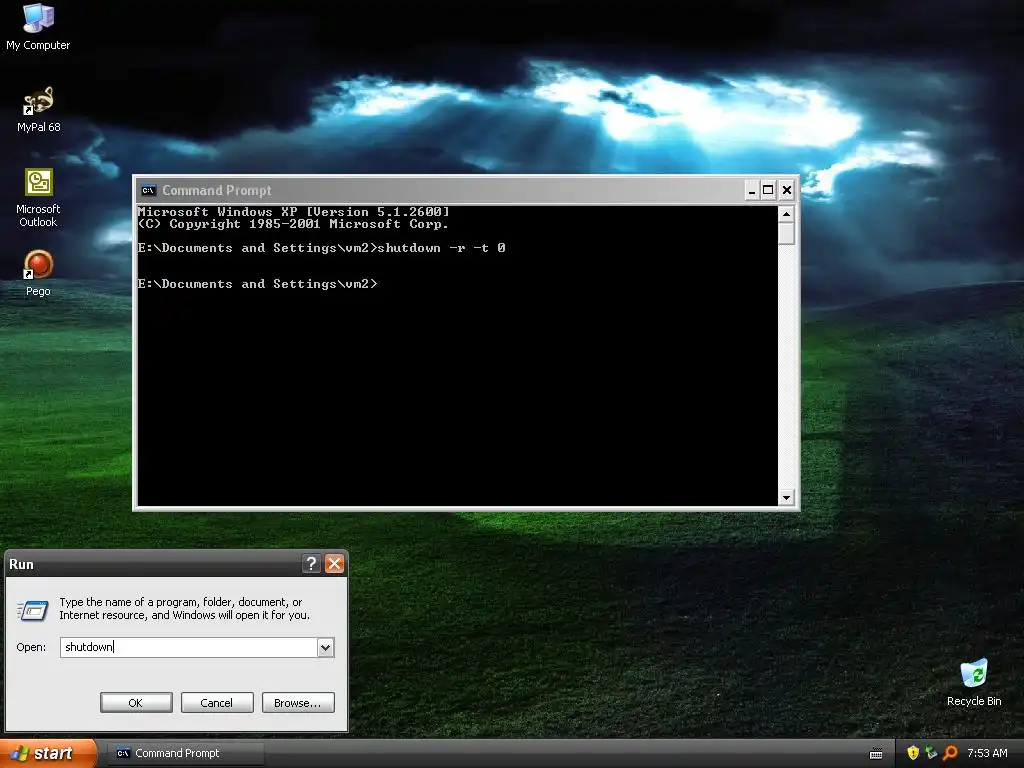Click the Command Prompt scrollbar thumb
This screenshot has height=768, width=1024.
[x=786, y=233]
